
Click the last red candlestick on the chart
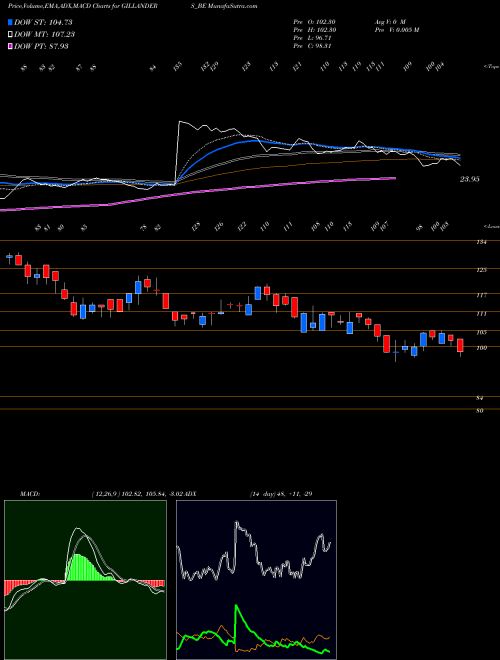(x=460, y=346)
